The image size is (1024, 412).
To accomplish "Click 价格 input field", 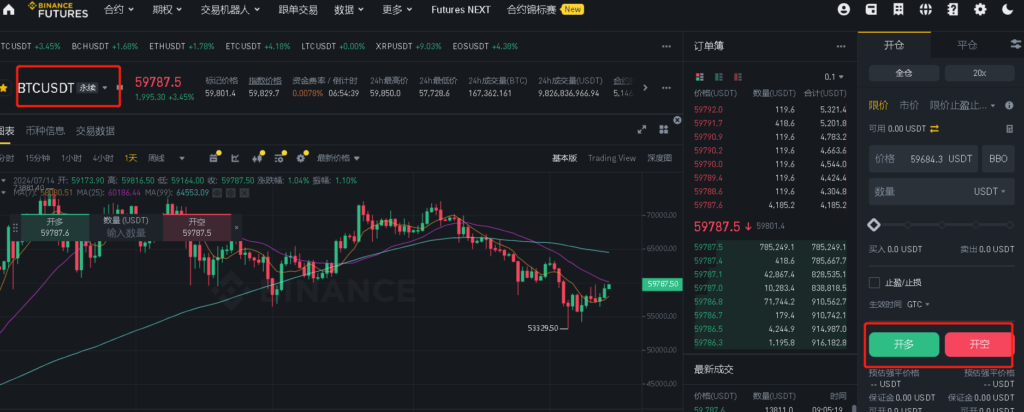I will point(923,159).
